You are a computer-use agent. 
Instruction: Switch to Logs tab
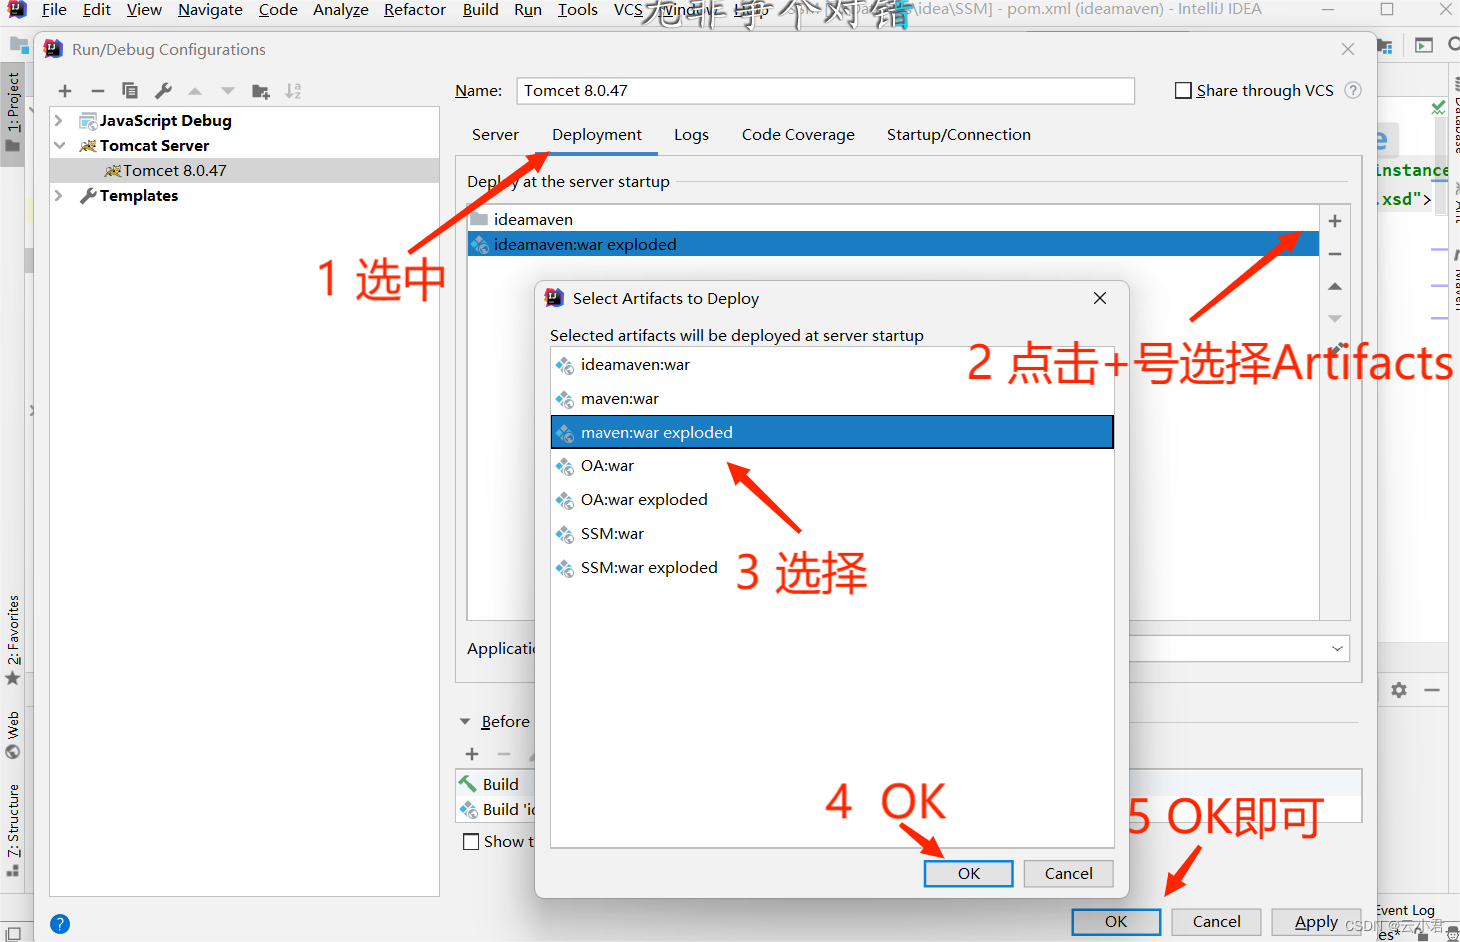[x=691, y=135]
